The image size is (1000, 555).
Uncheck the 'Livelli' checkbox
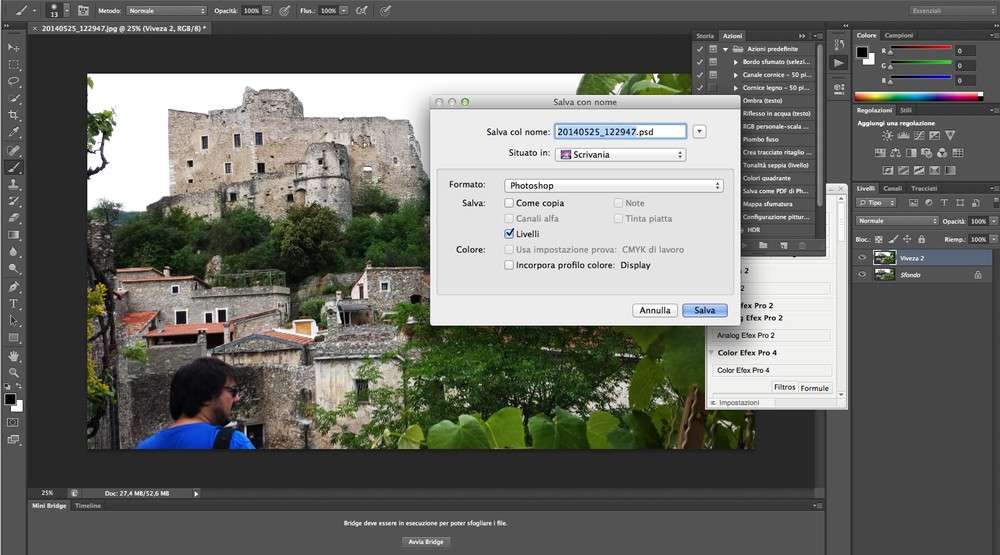510,234
